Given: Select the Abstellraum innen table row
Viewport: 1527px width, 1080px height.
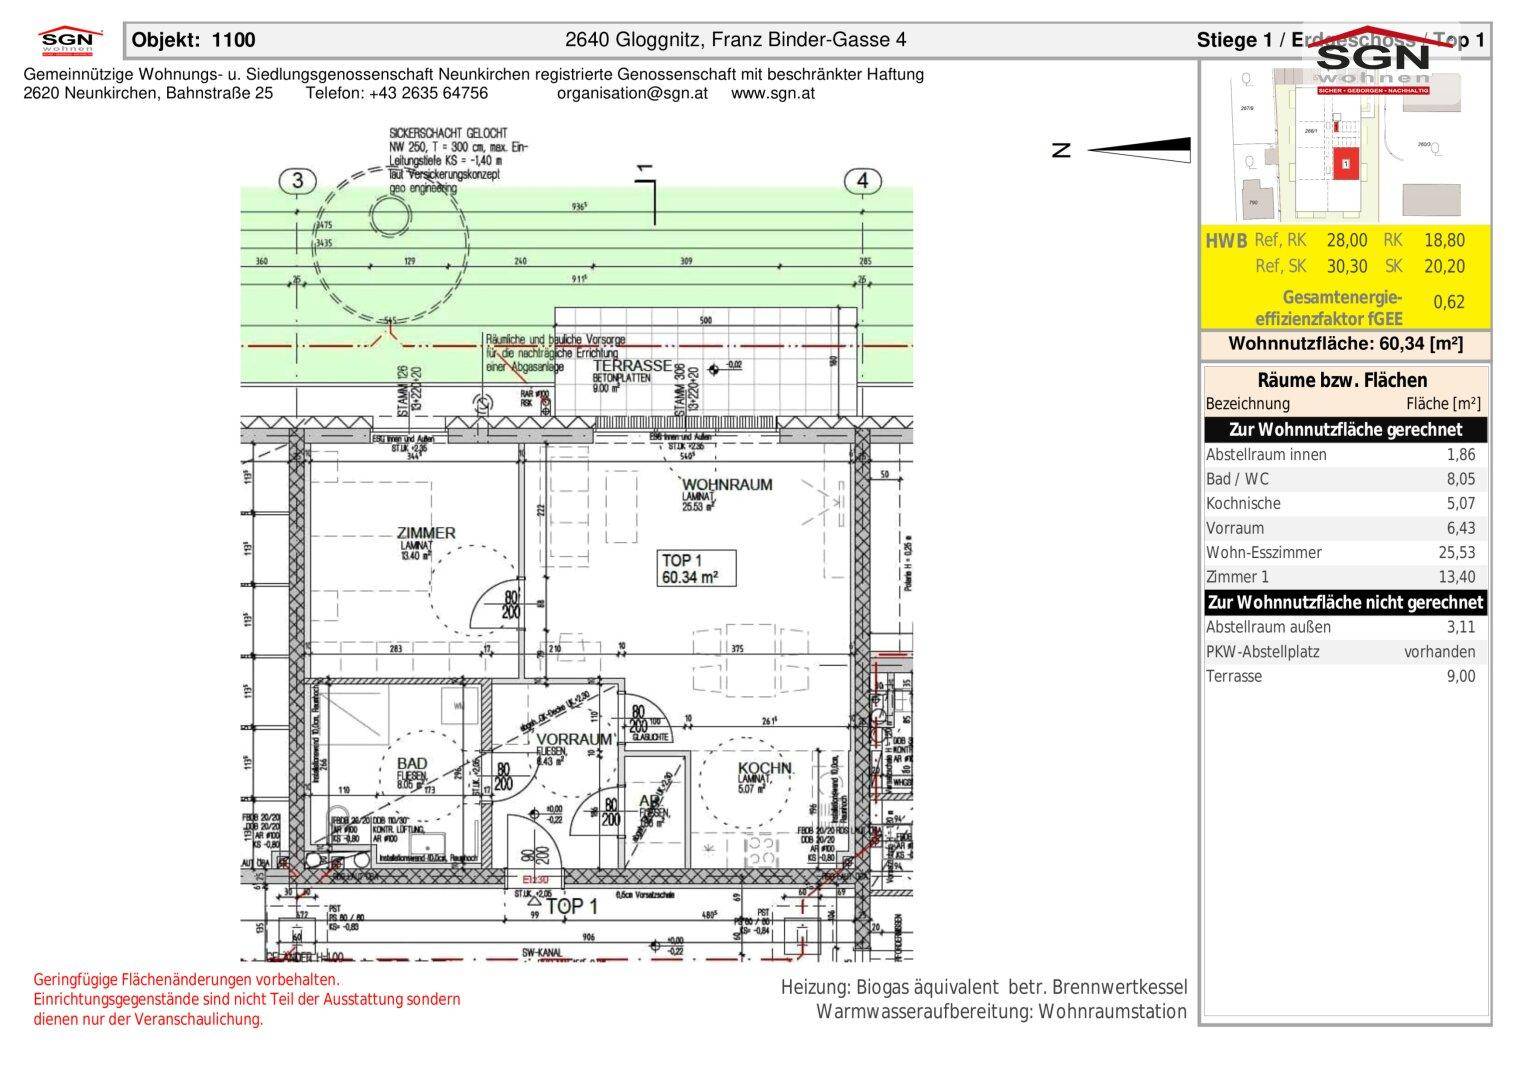Looking at the screenshot, I should tap(1346, 455).
